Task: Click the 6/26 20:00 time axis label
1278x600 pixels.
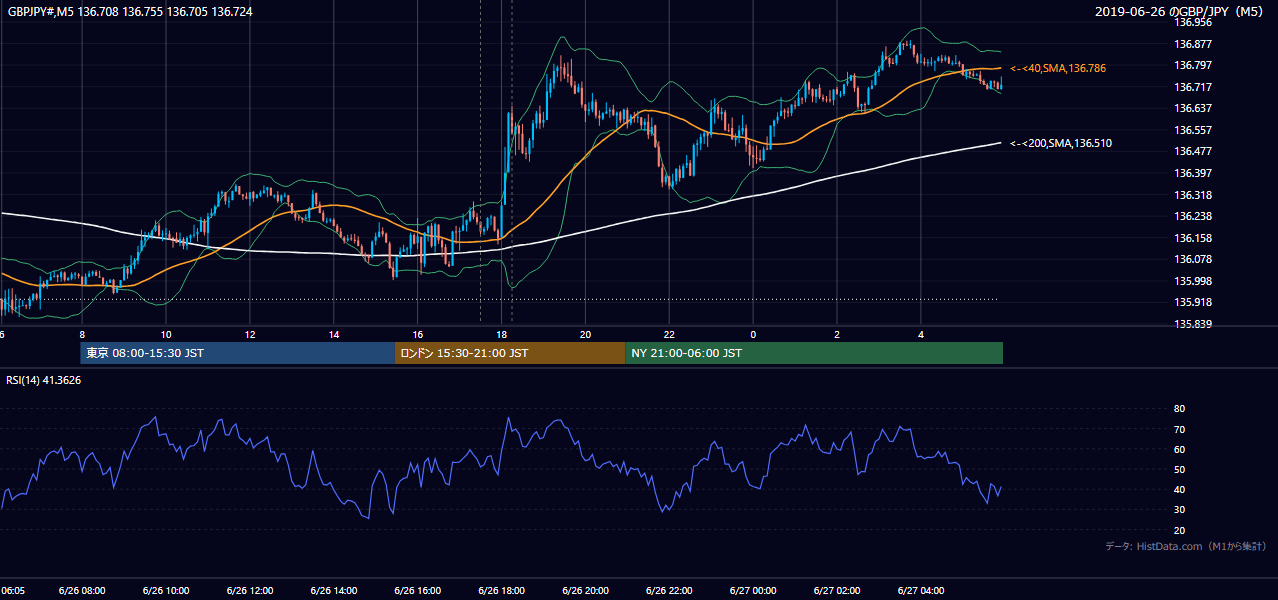Action: 586,590
